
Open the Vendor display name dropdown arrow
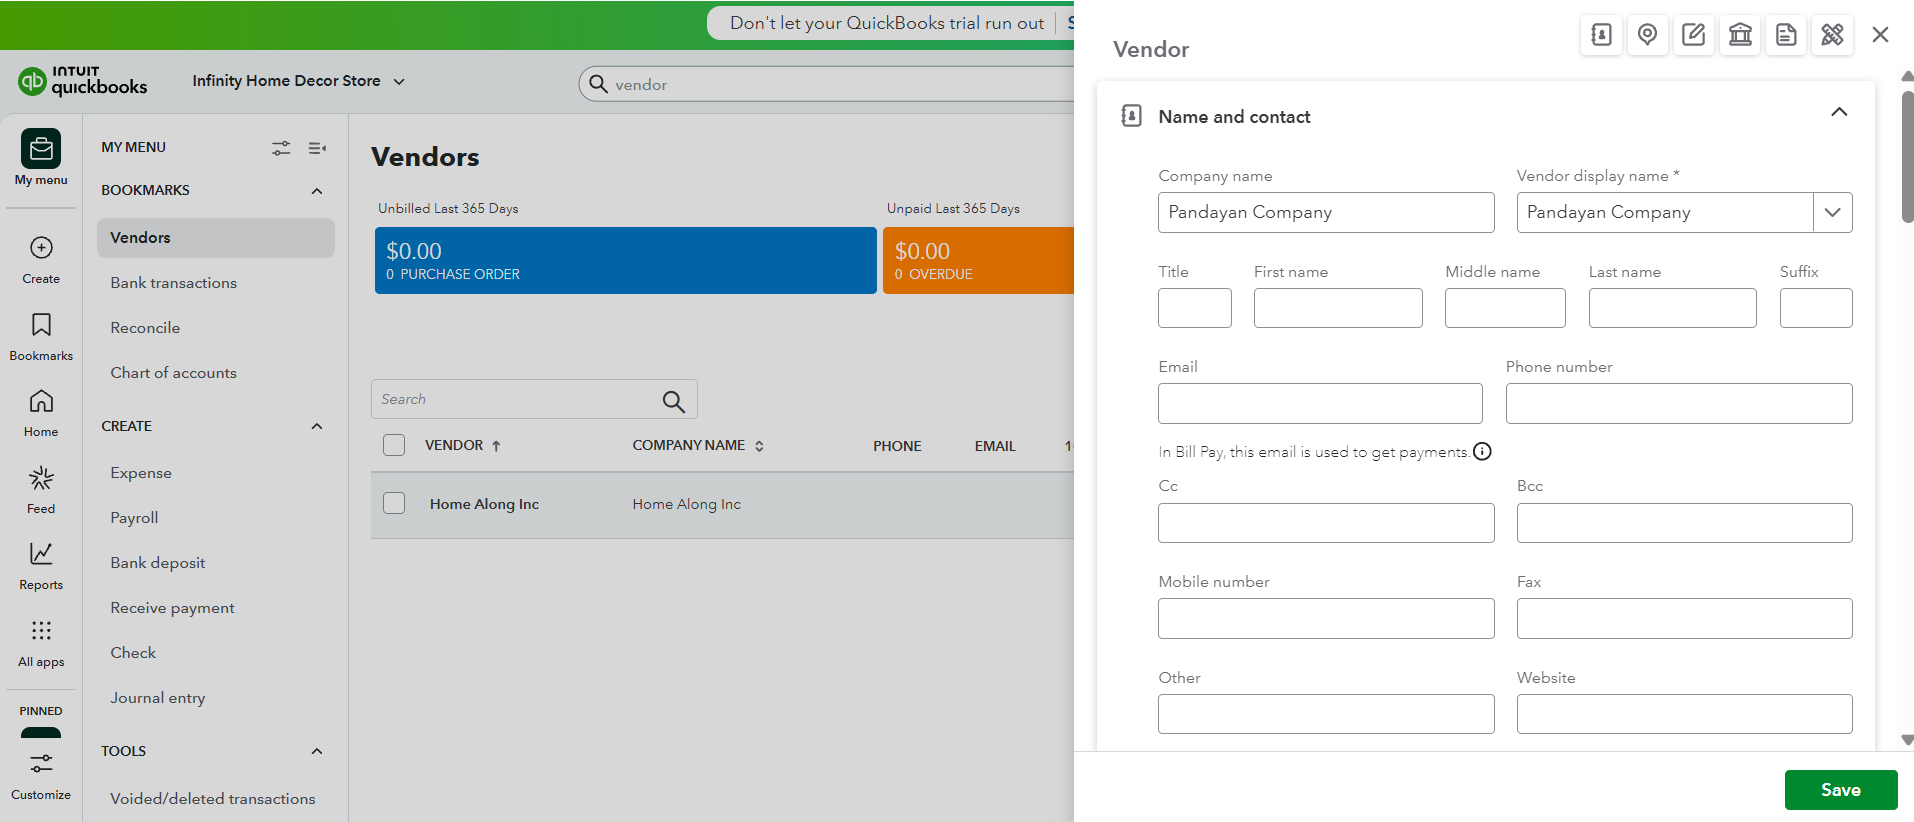[x=1832, y=212]
